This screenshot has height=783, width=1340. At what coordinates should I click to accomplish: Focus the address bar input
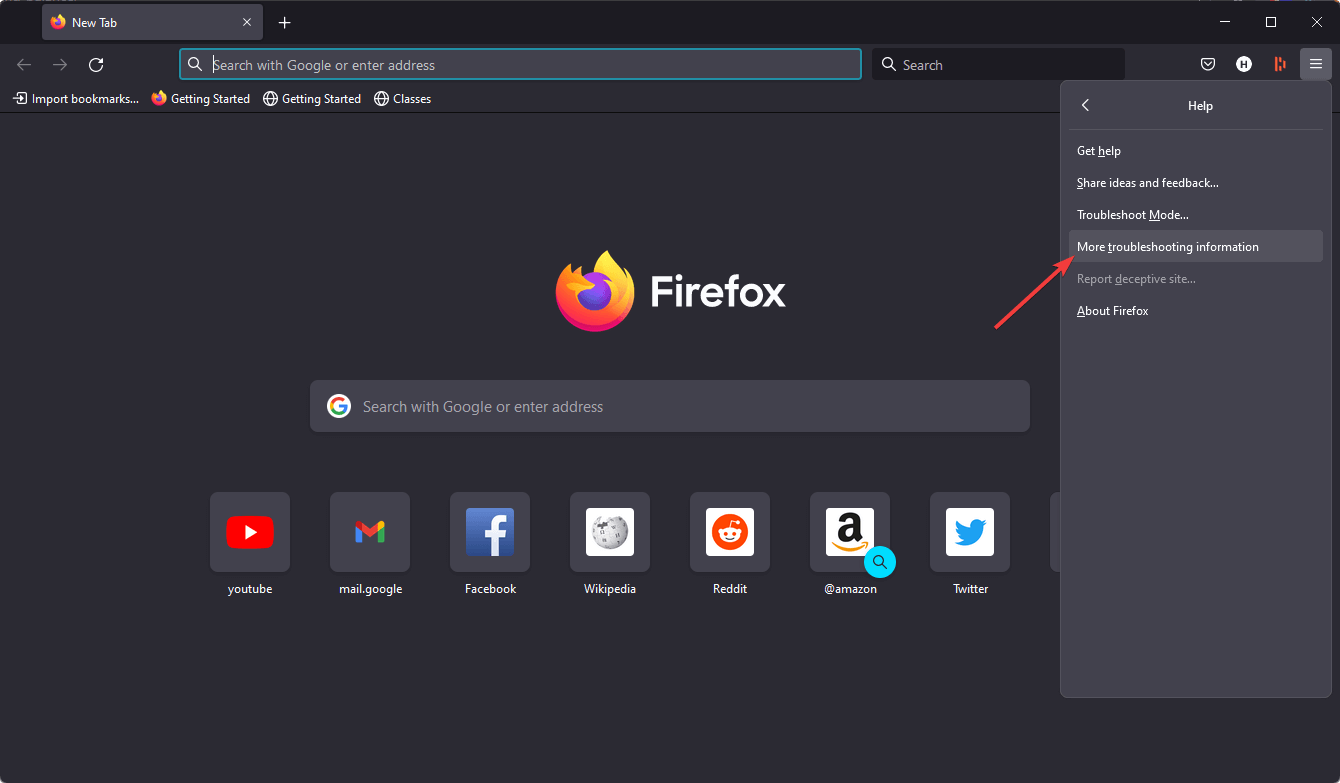[x=520, y=64]
